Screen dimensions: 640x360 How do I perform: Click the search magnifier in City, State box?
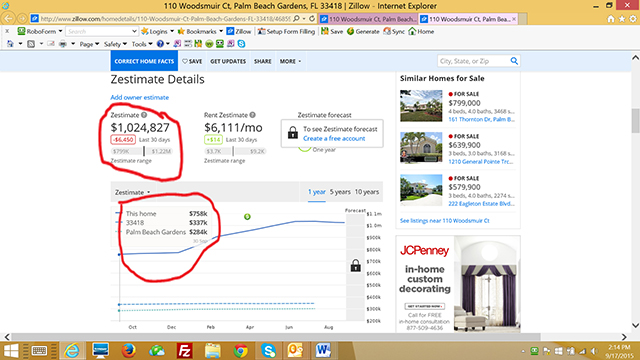click(514, 61)
